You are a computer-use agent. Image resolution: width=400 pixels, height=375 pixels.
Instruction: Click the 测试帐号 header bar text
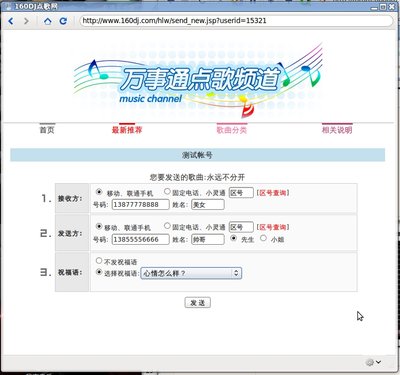197,155
